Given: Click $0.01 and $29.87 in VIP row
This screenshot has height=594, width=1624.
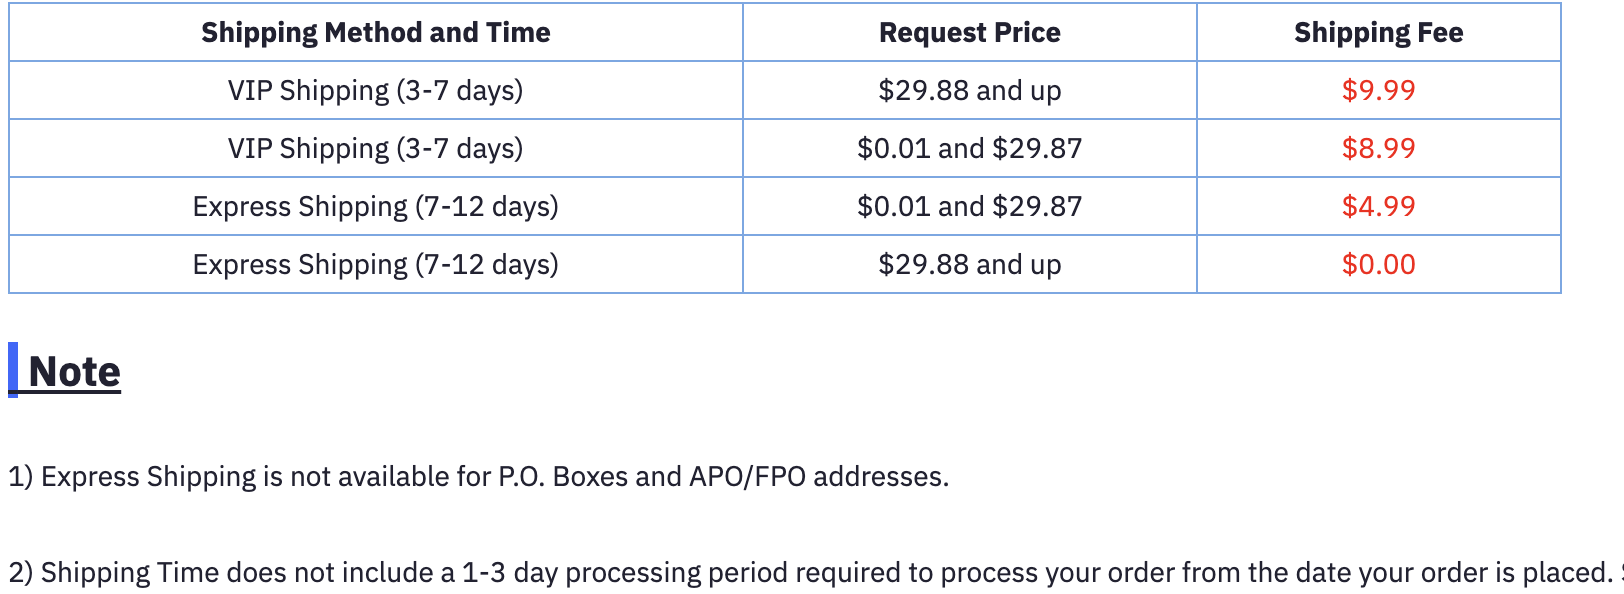Looking at the screenshot, I should coord(969,149).
